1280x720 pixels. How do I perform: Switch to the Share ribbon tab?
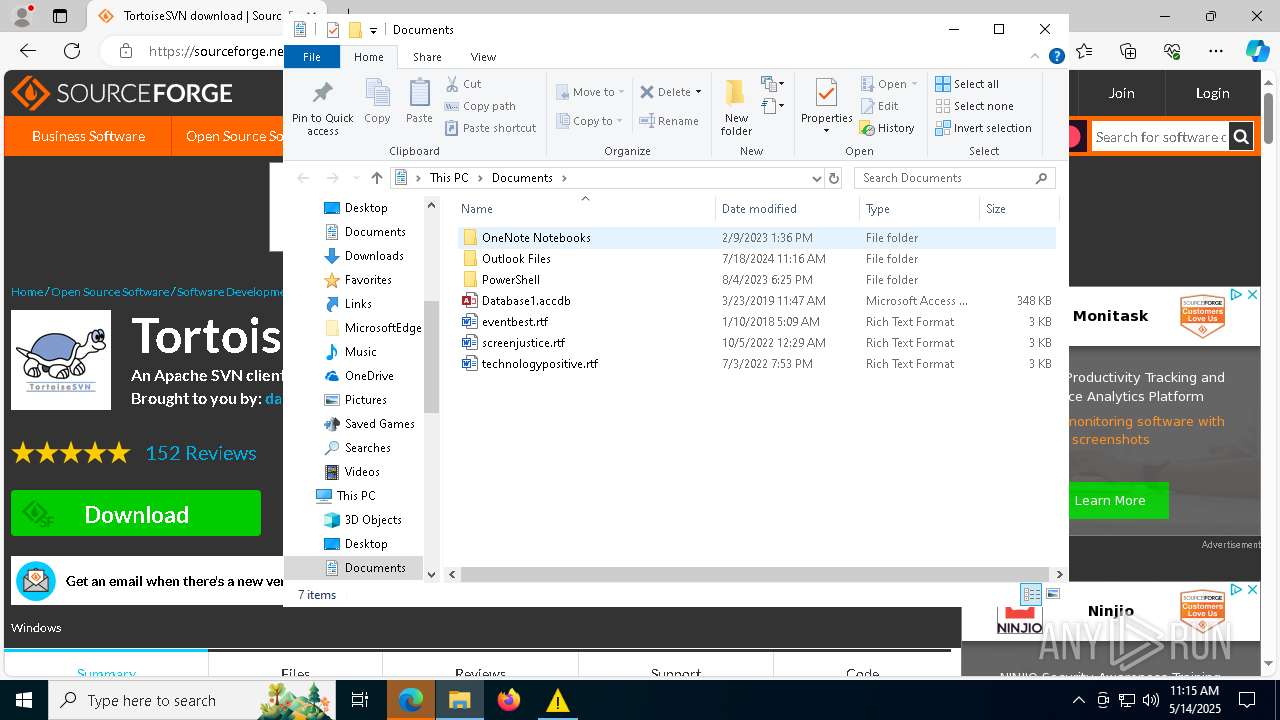click(427, 57)
